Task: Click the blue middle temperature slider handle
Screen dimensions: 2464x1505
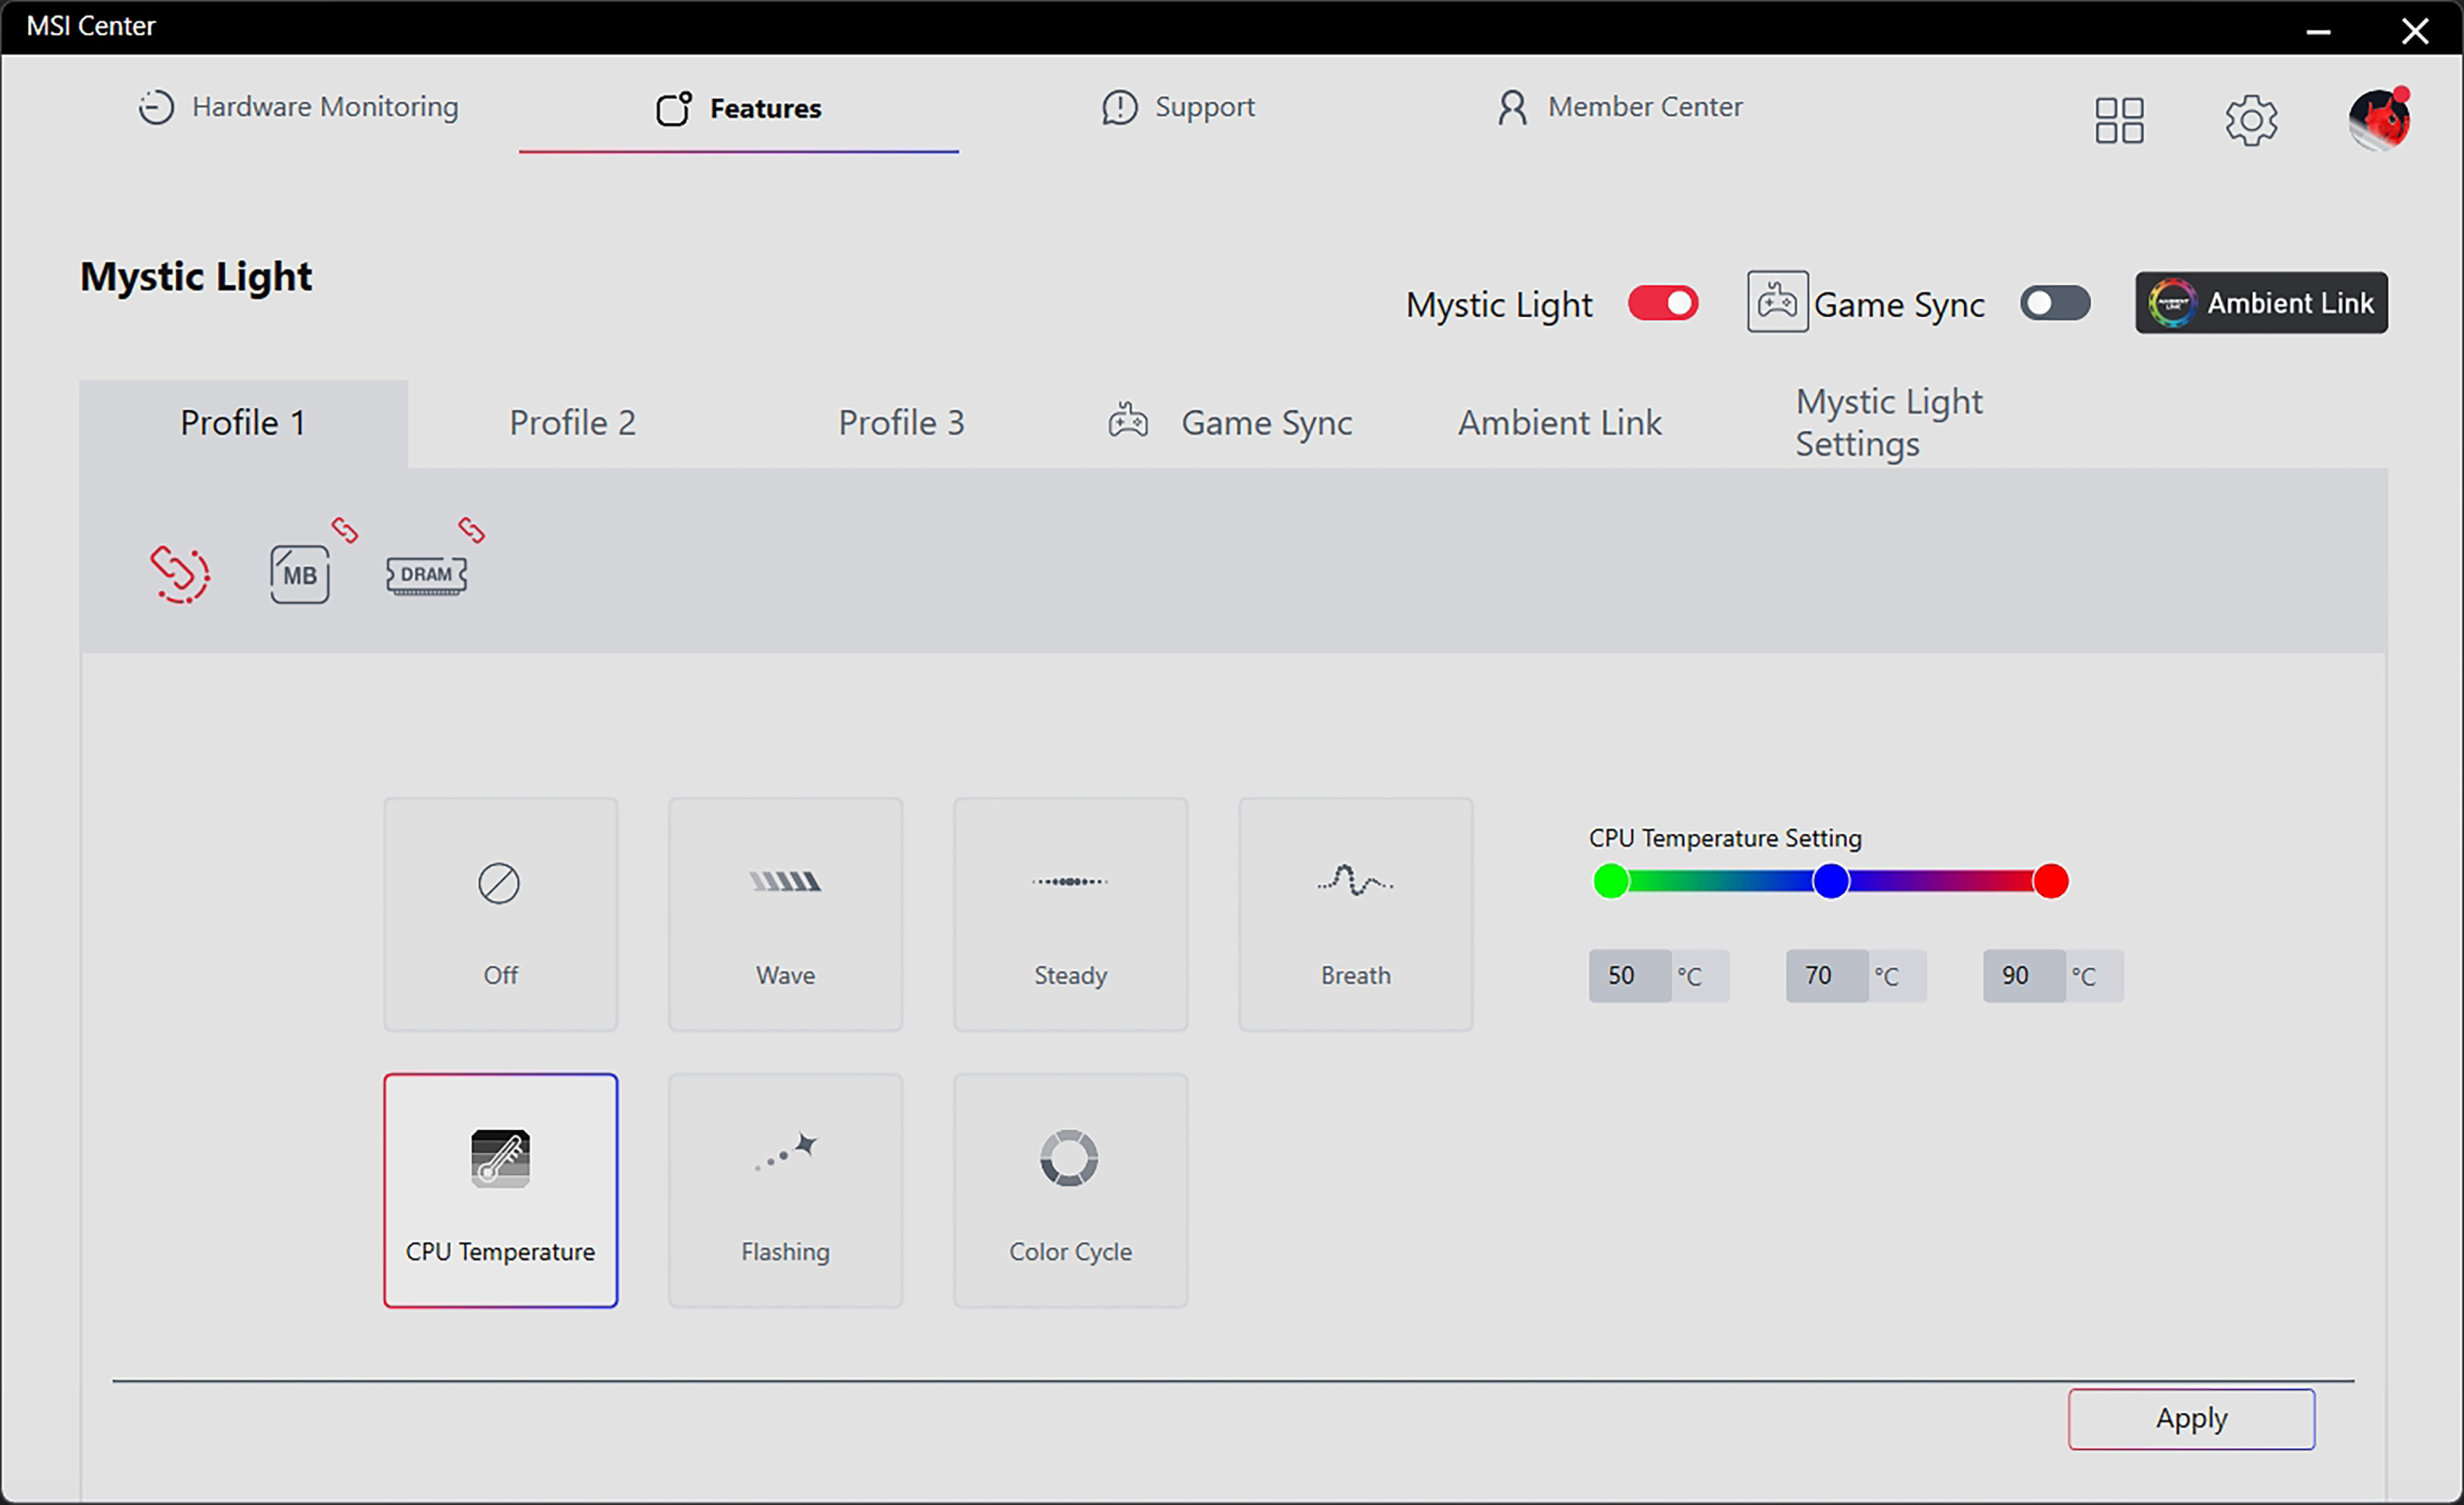Action: (1830, 881)
